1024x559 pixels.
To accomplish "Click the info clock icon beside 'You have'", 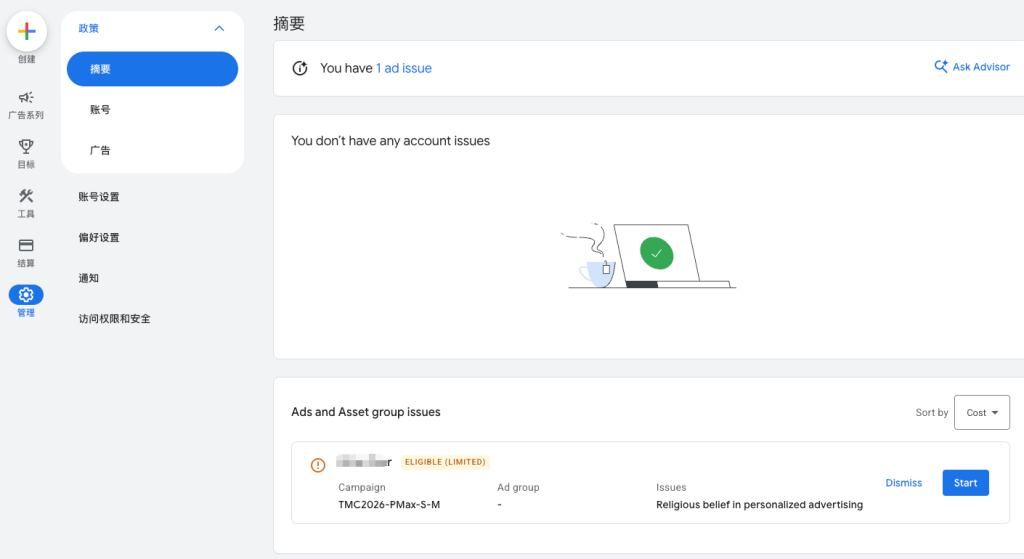I will click(x=300, y=68).
